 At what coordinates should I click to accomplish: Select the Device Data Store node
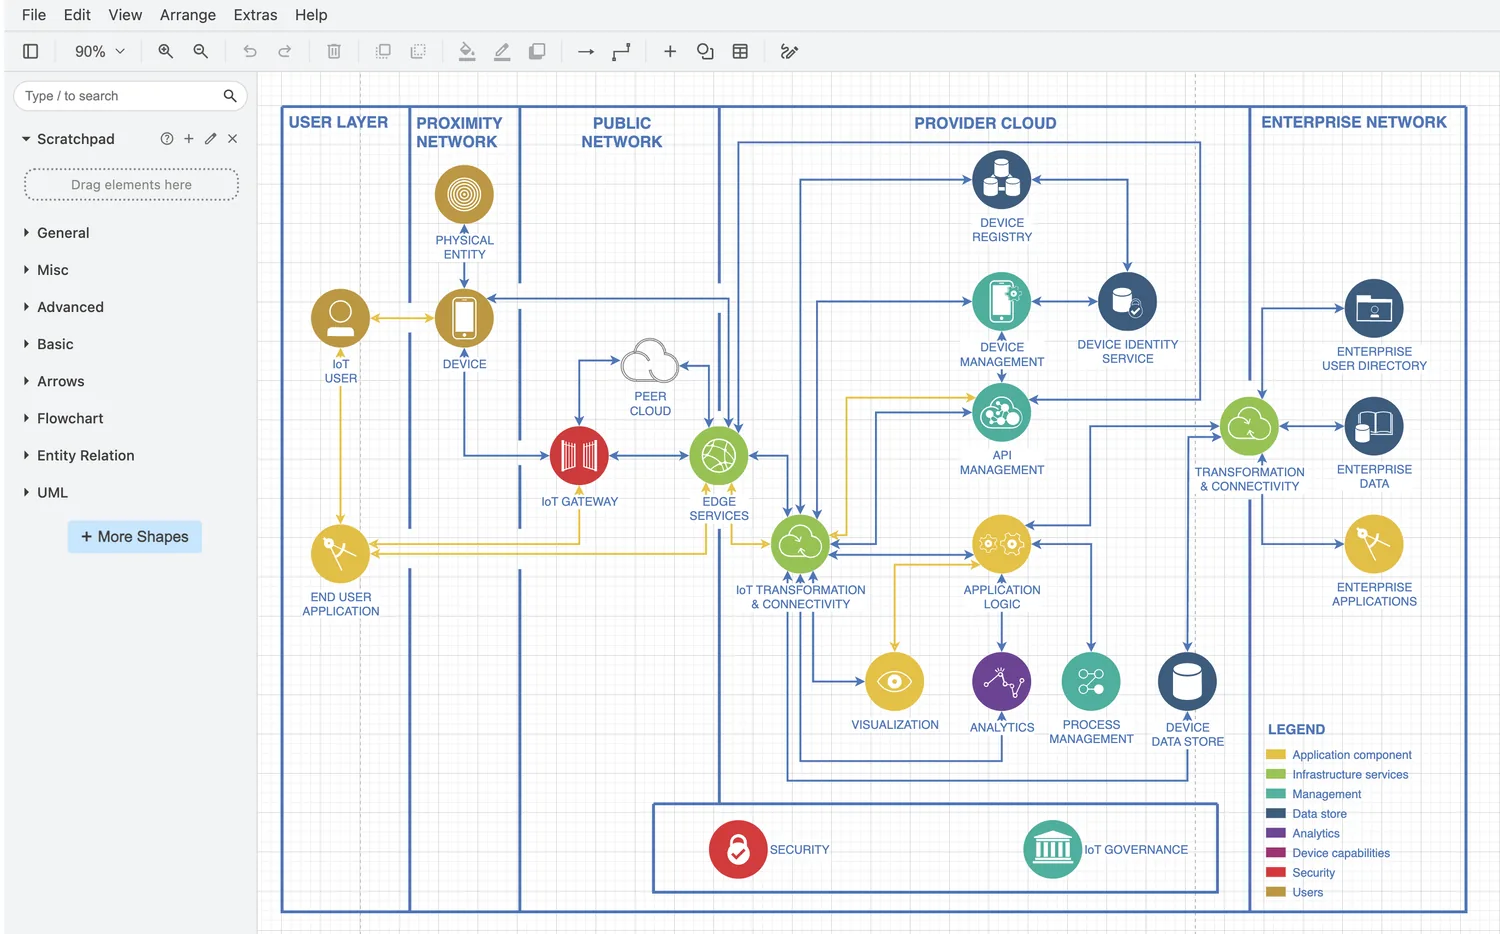[x=1187, y=682]
